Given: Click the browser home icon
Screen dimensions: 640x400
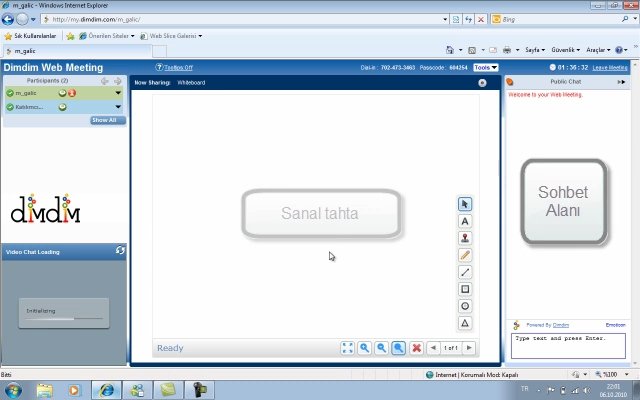Looking at the screenshot, I should (x=450, y=50).
